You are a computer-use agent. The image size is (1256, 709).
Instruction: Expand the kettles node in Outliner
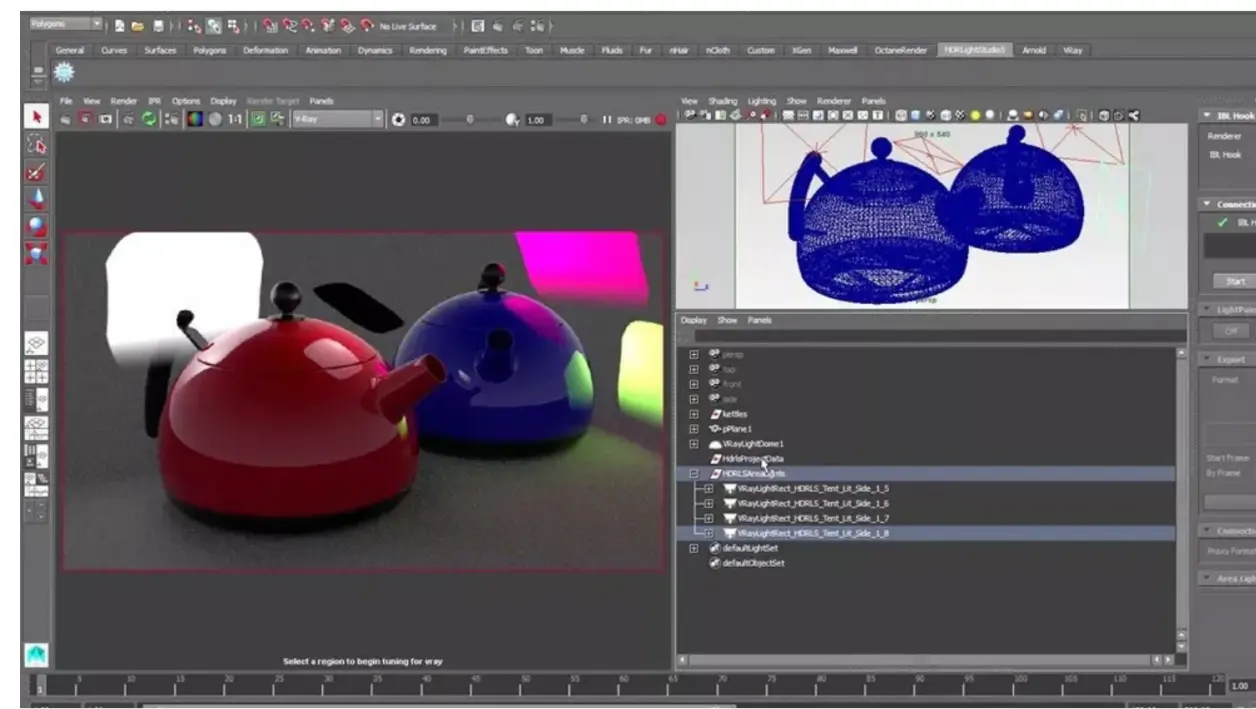tap(694, 414)
